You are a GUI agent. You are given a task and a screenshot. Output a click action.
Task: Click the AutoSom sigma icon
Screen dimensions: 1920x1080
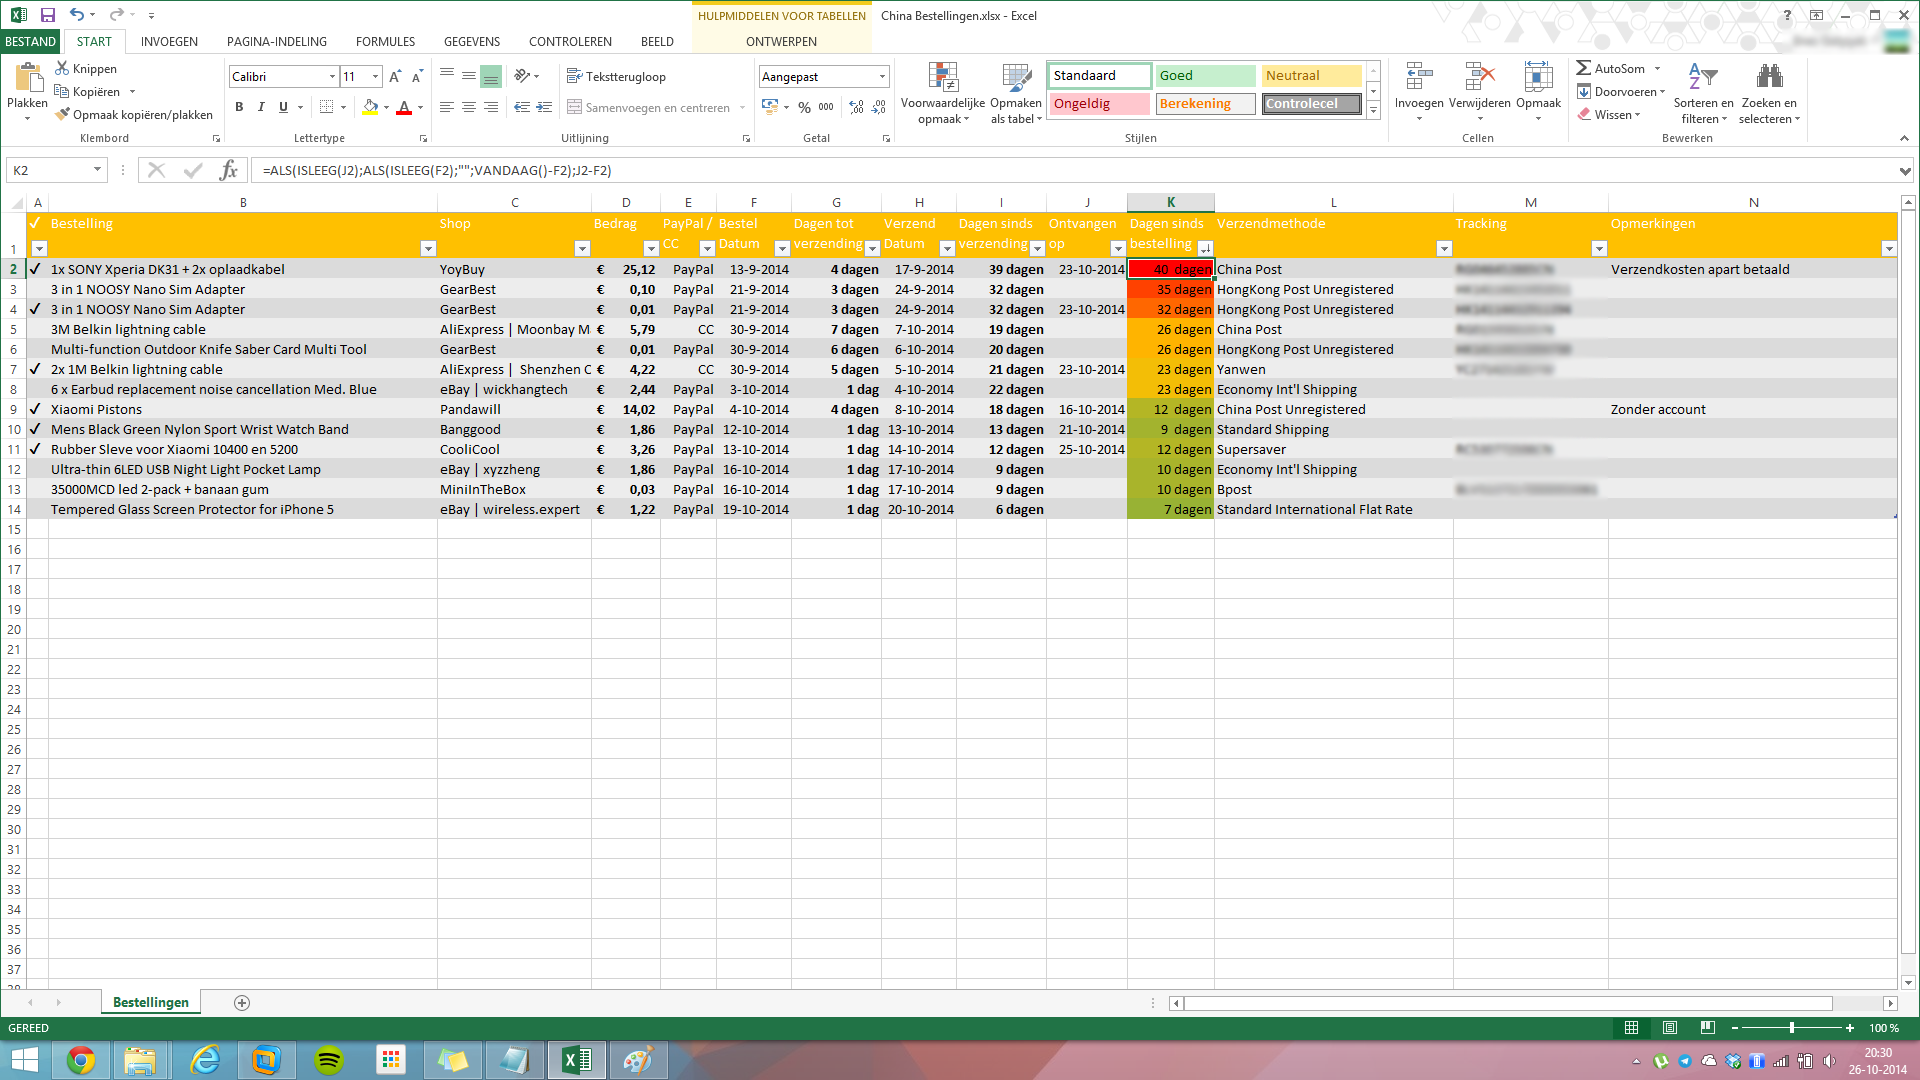coord(1584,68)
